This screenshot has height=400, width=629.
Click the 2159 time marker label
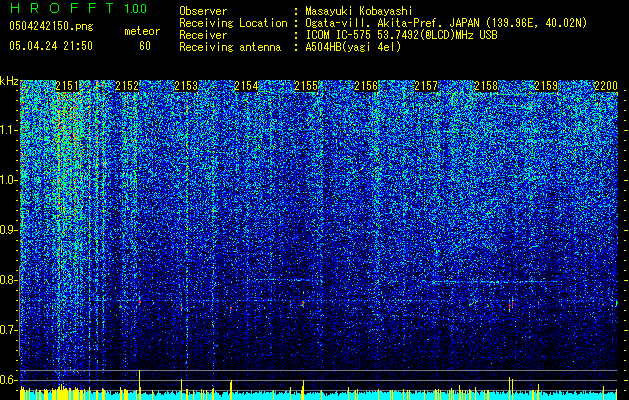pyautogui.click(x=546, y=86)
